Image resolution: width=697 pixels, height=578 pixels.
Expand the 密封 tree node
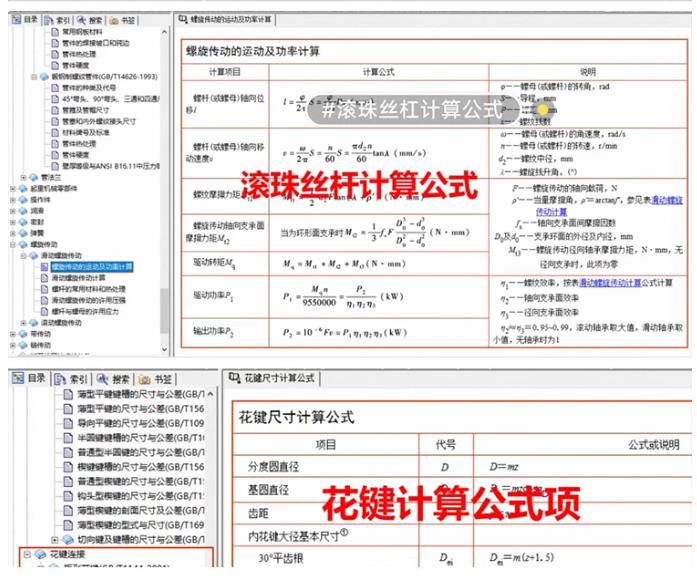(x=12, y=222)
